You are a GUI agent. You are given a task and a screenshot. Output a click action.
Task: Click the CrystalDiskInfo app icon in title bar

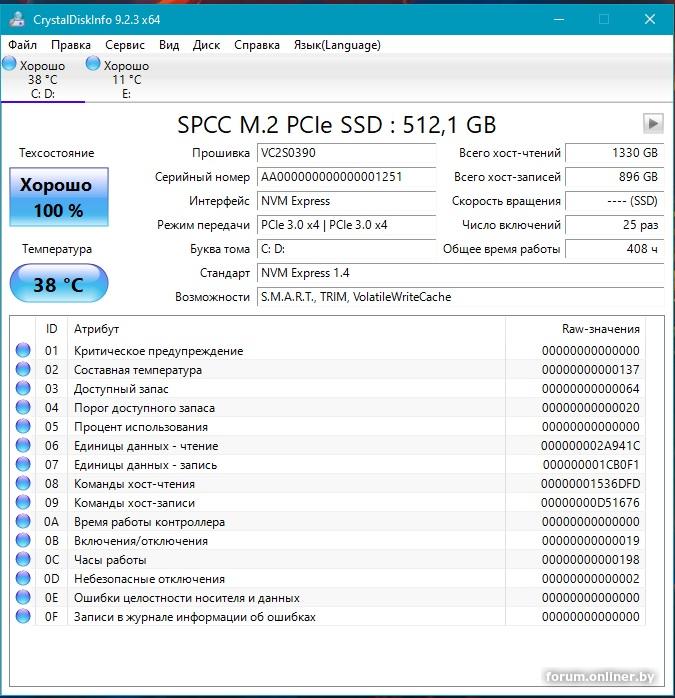tap(17, 19)
